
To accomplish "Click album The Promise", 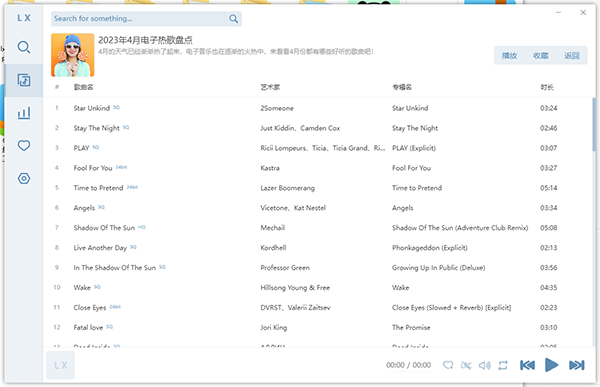I will click(411, 327).
